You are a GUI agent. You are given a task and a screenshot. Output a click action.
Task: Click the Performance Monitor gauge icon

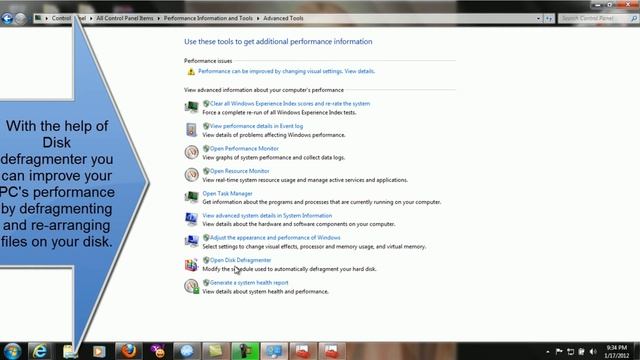coord(191,152)
